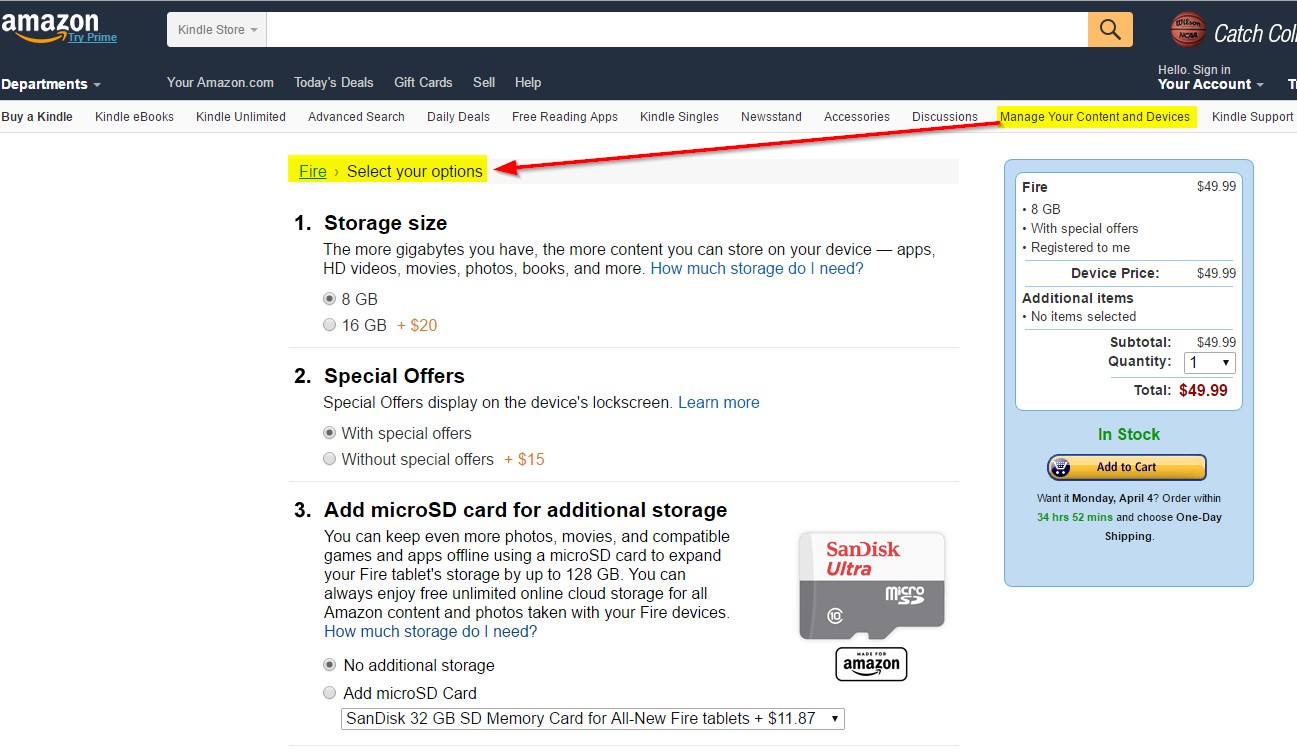Open Discussions section

click(945, 117)
